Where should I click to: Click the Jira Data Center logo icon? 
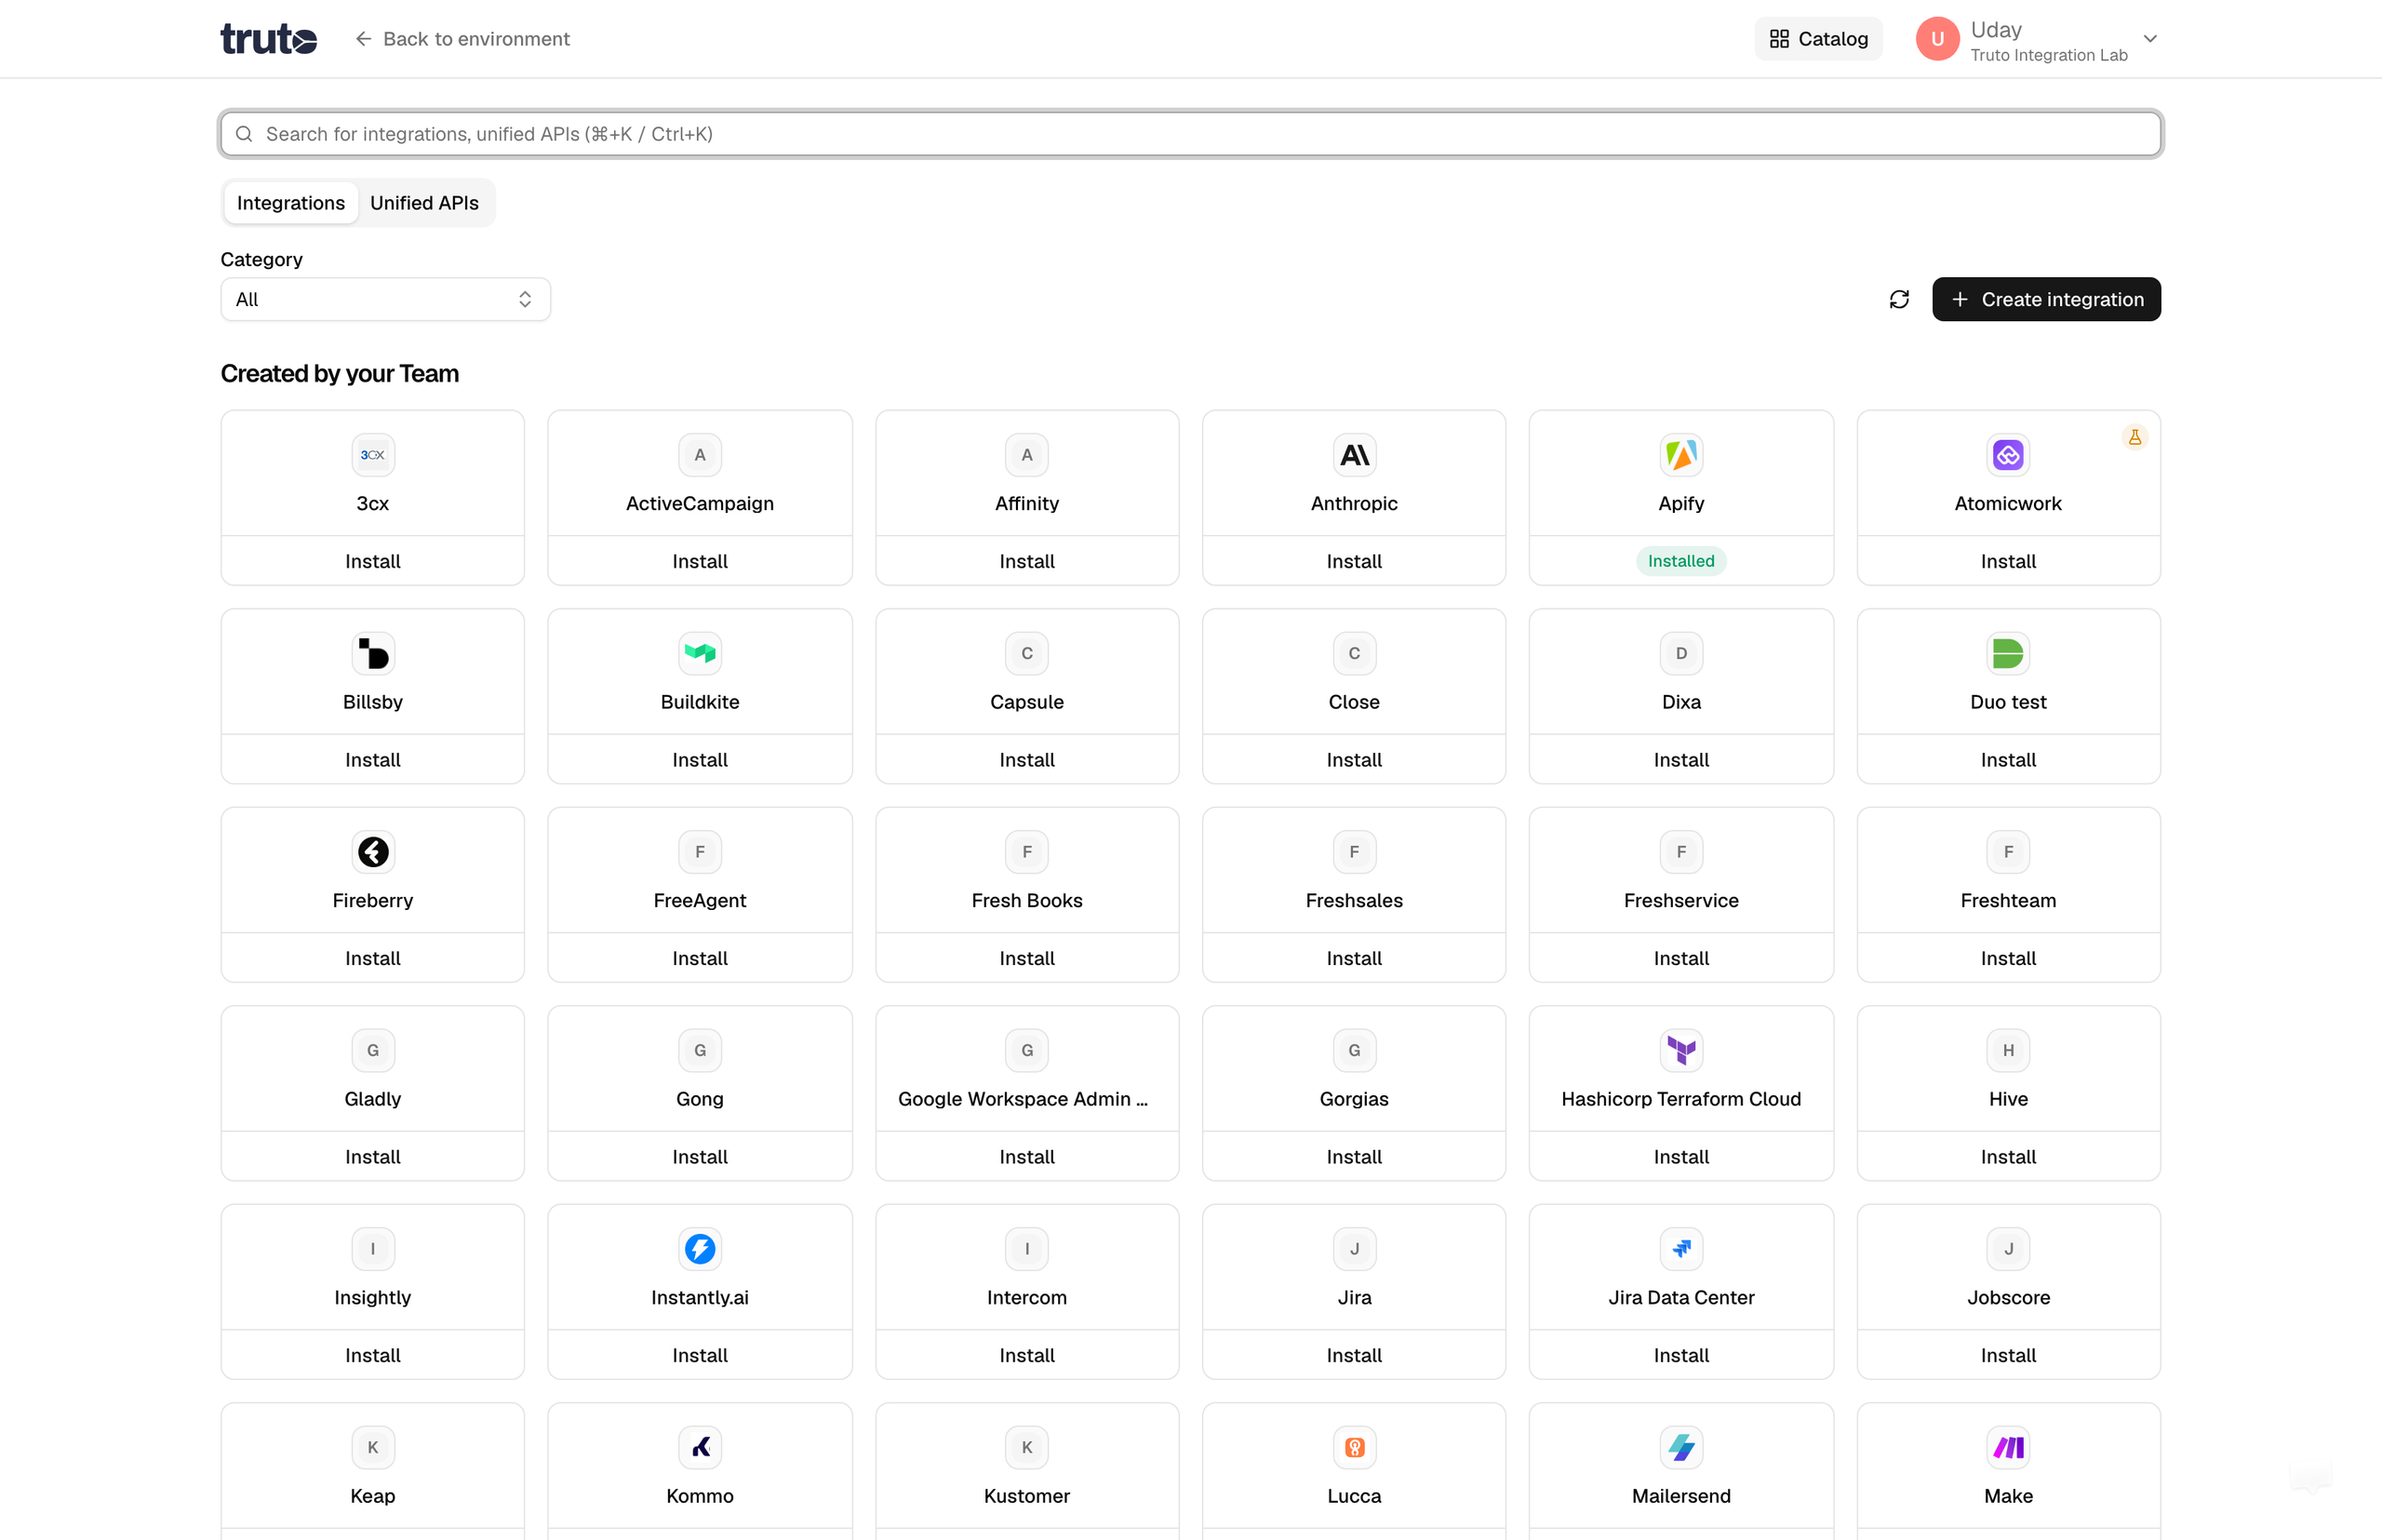(1681, 1249)
